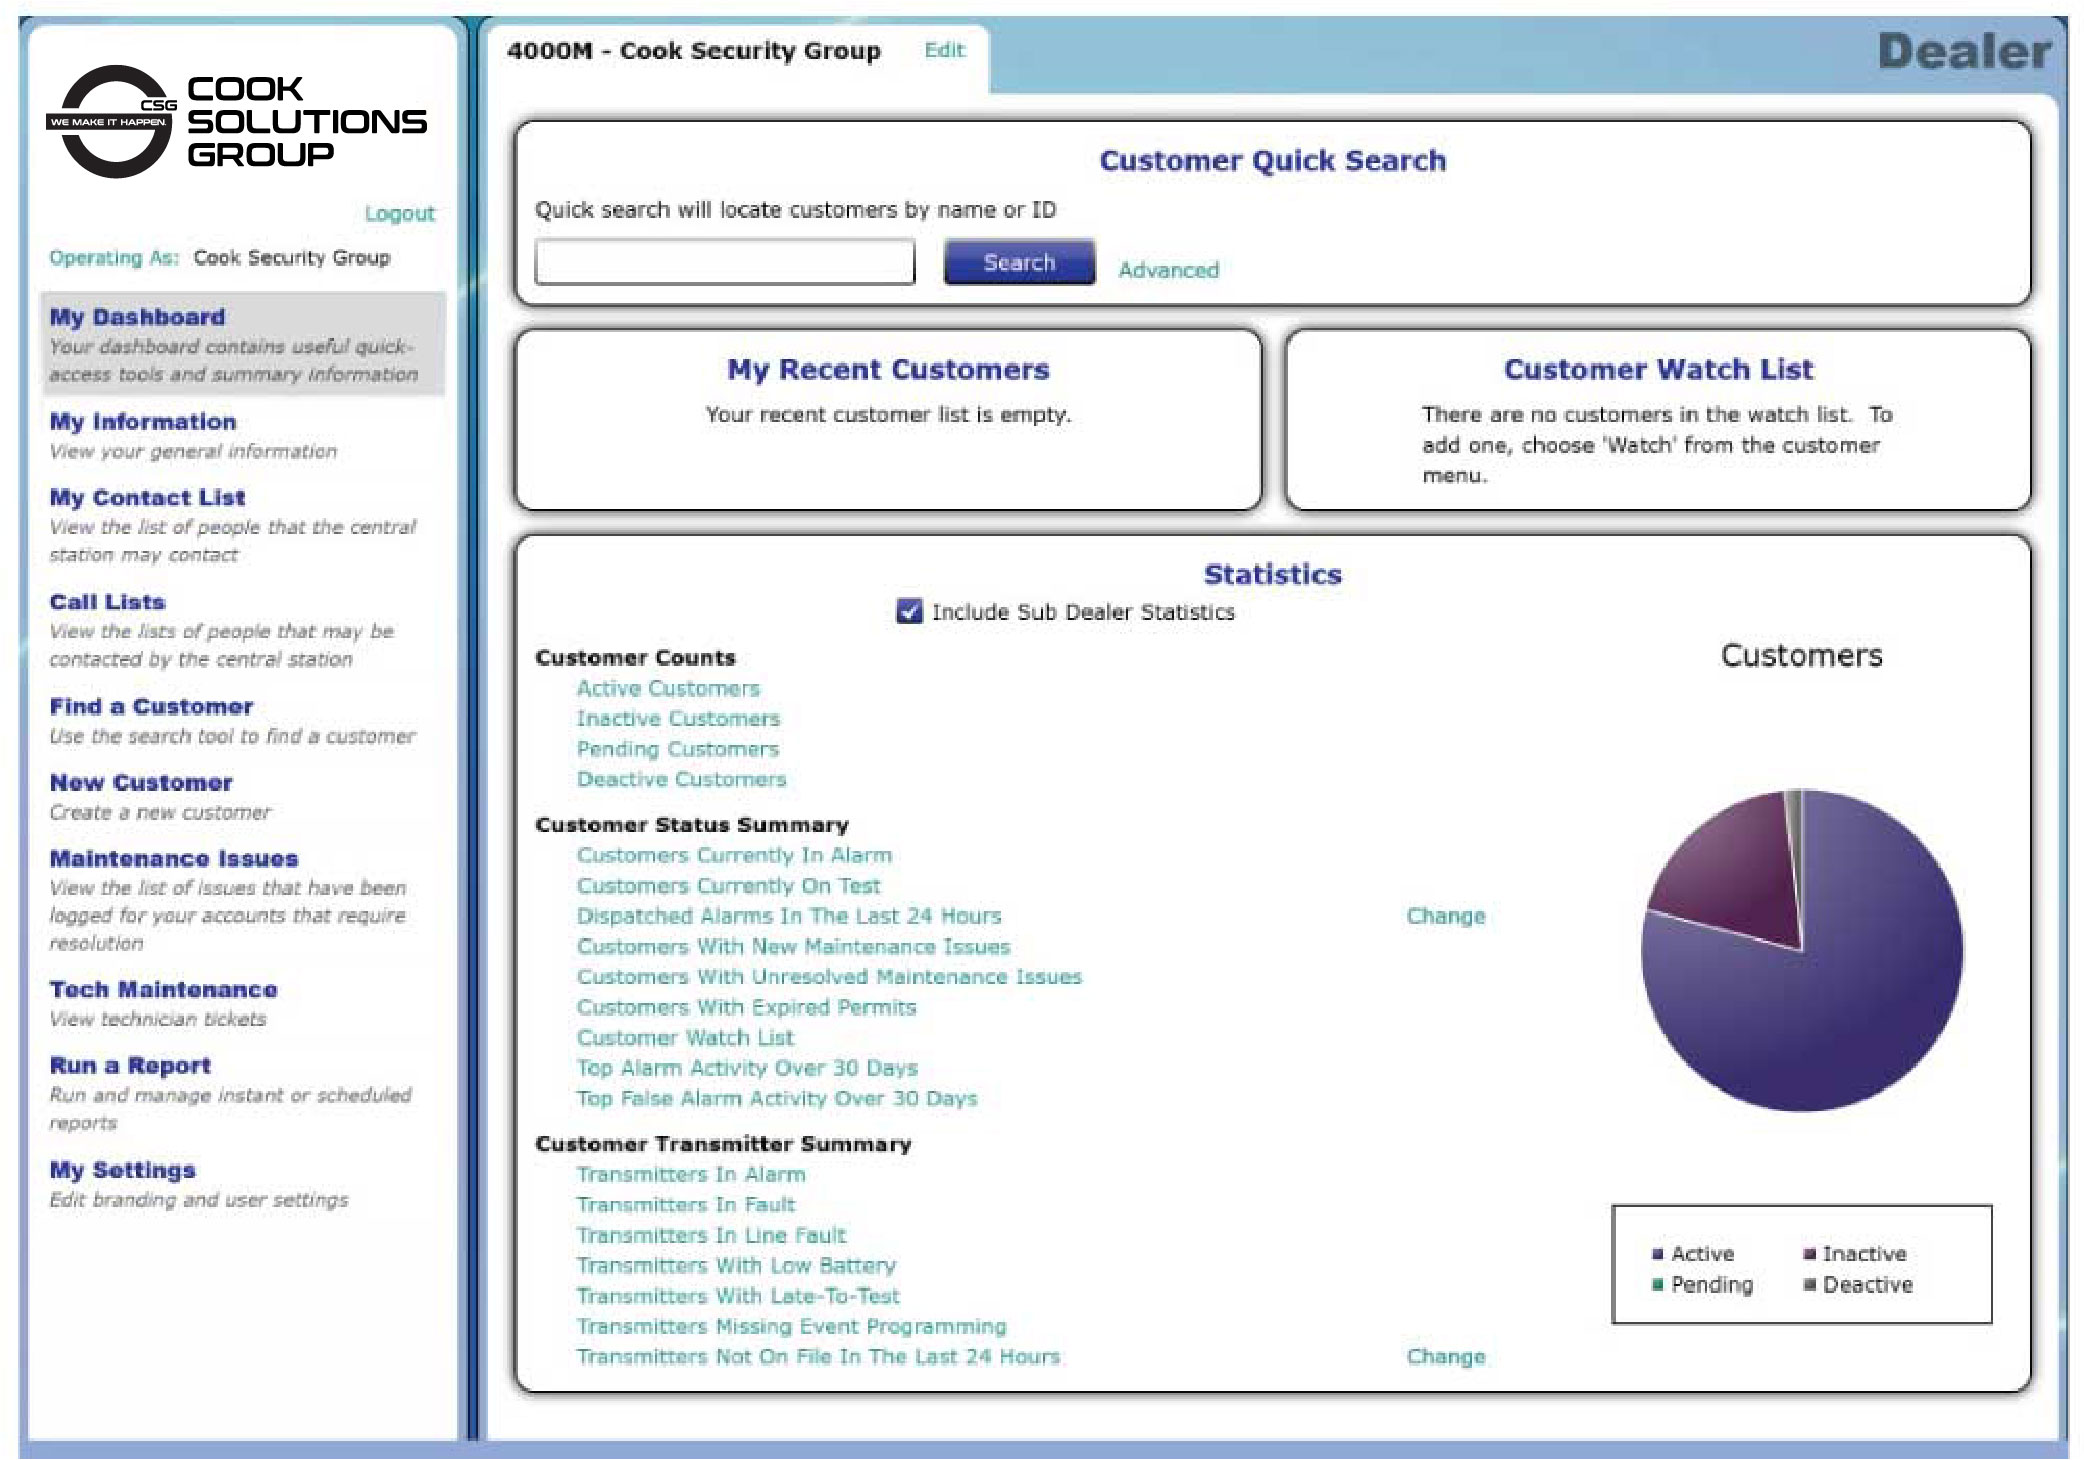The height and width of the screenshot is (1460, 2084).
Task: Select the 4000M - Cook Security Group tab
Action: pyautogui.click(x=693, y=51)
